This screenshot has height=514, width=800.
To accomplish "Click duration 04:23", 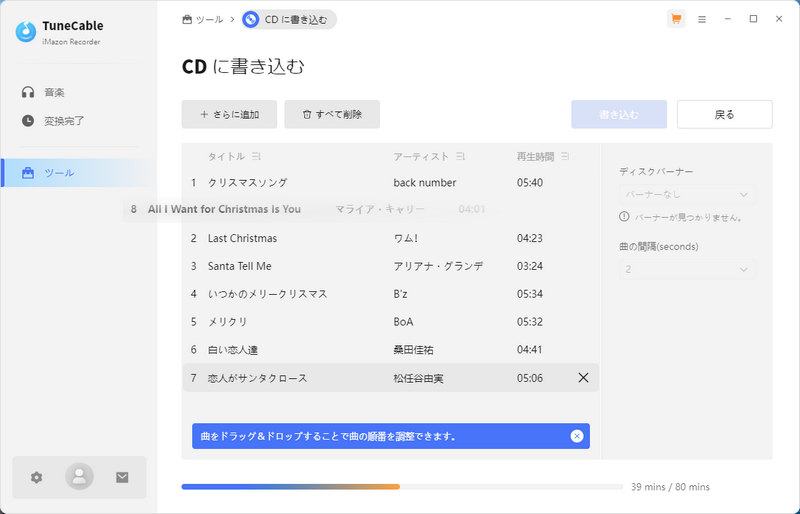I will [x=530, y=238].
